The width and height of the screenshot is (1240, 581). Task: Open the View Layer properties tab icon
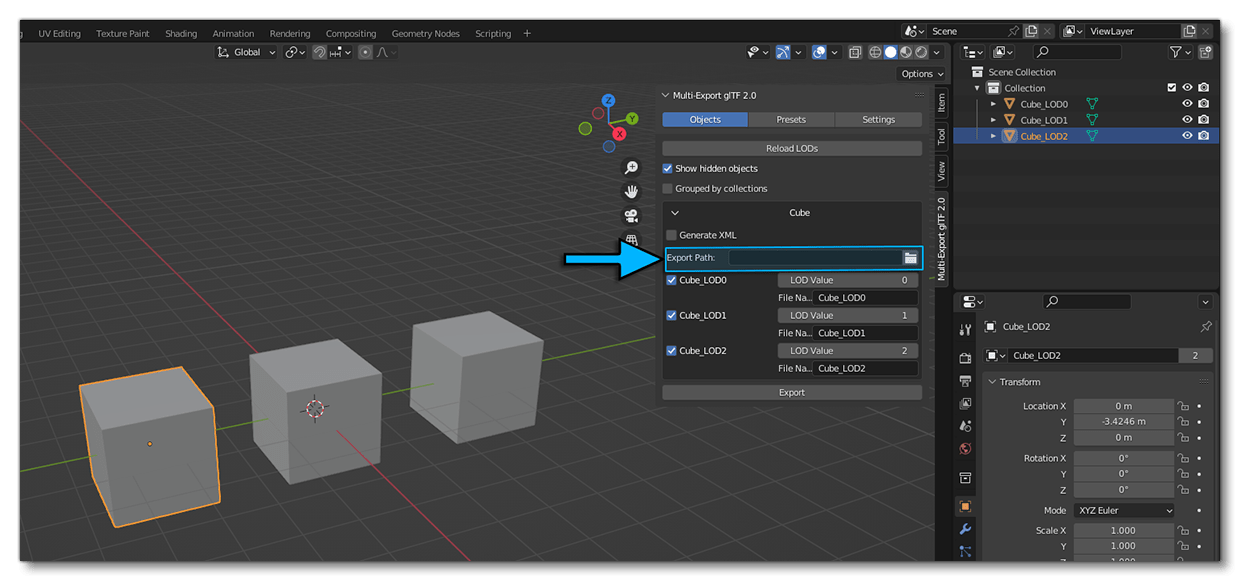[x=965, y=404]
